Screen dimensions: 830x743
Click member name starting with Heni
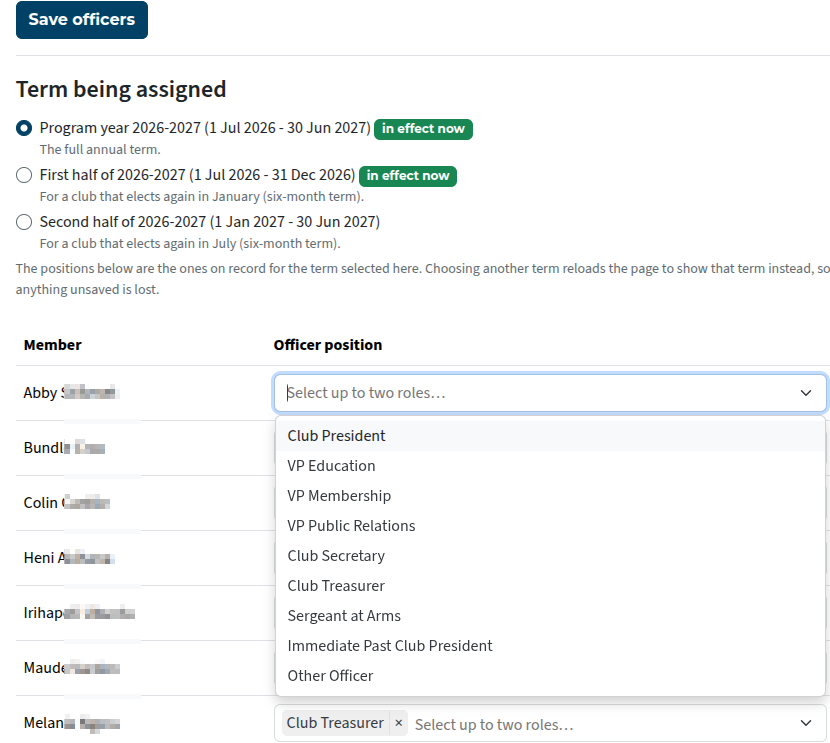click(x=69, y=558)
